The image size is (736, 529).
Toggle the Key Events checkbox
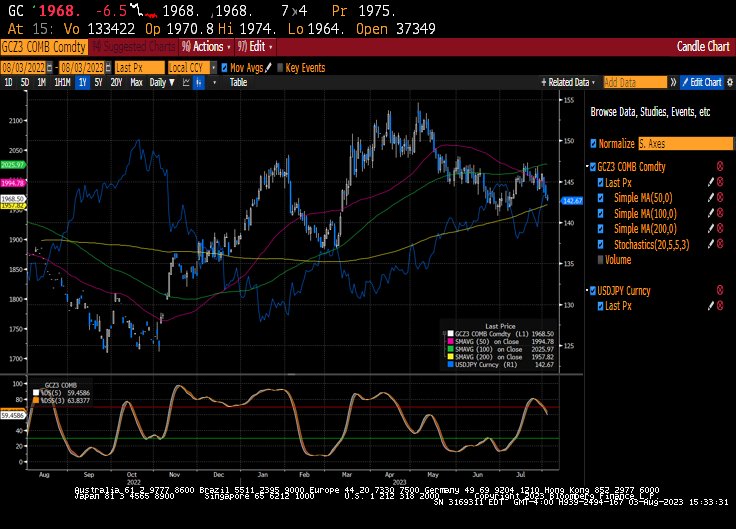click(280, 68)
